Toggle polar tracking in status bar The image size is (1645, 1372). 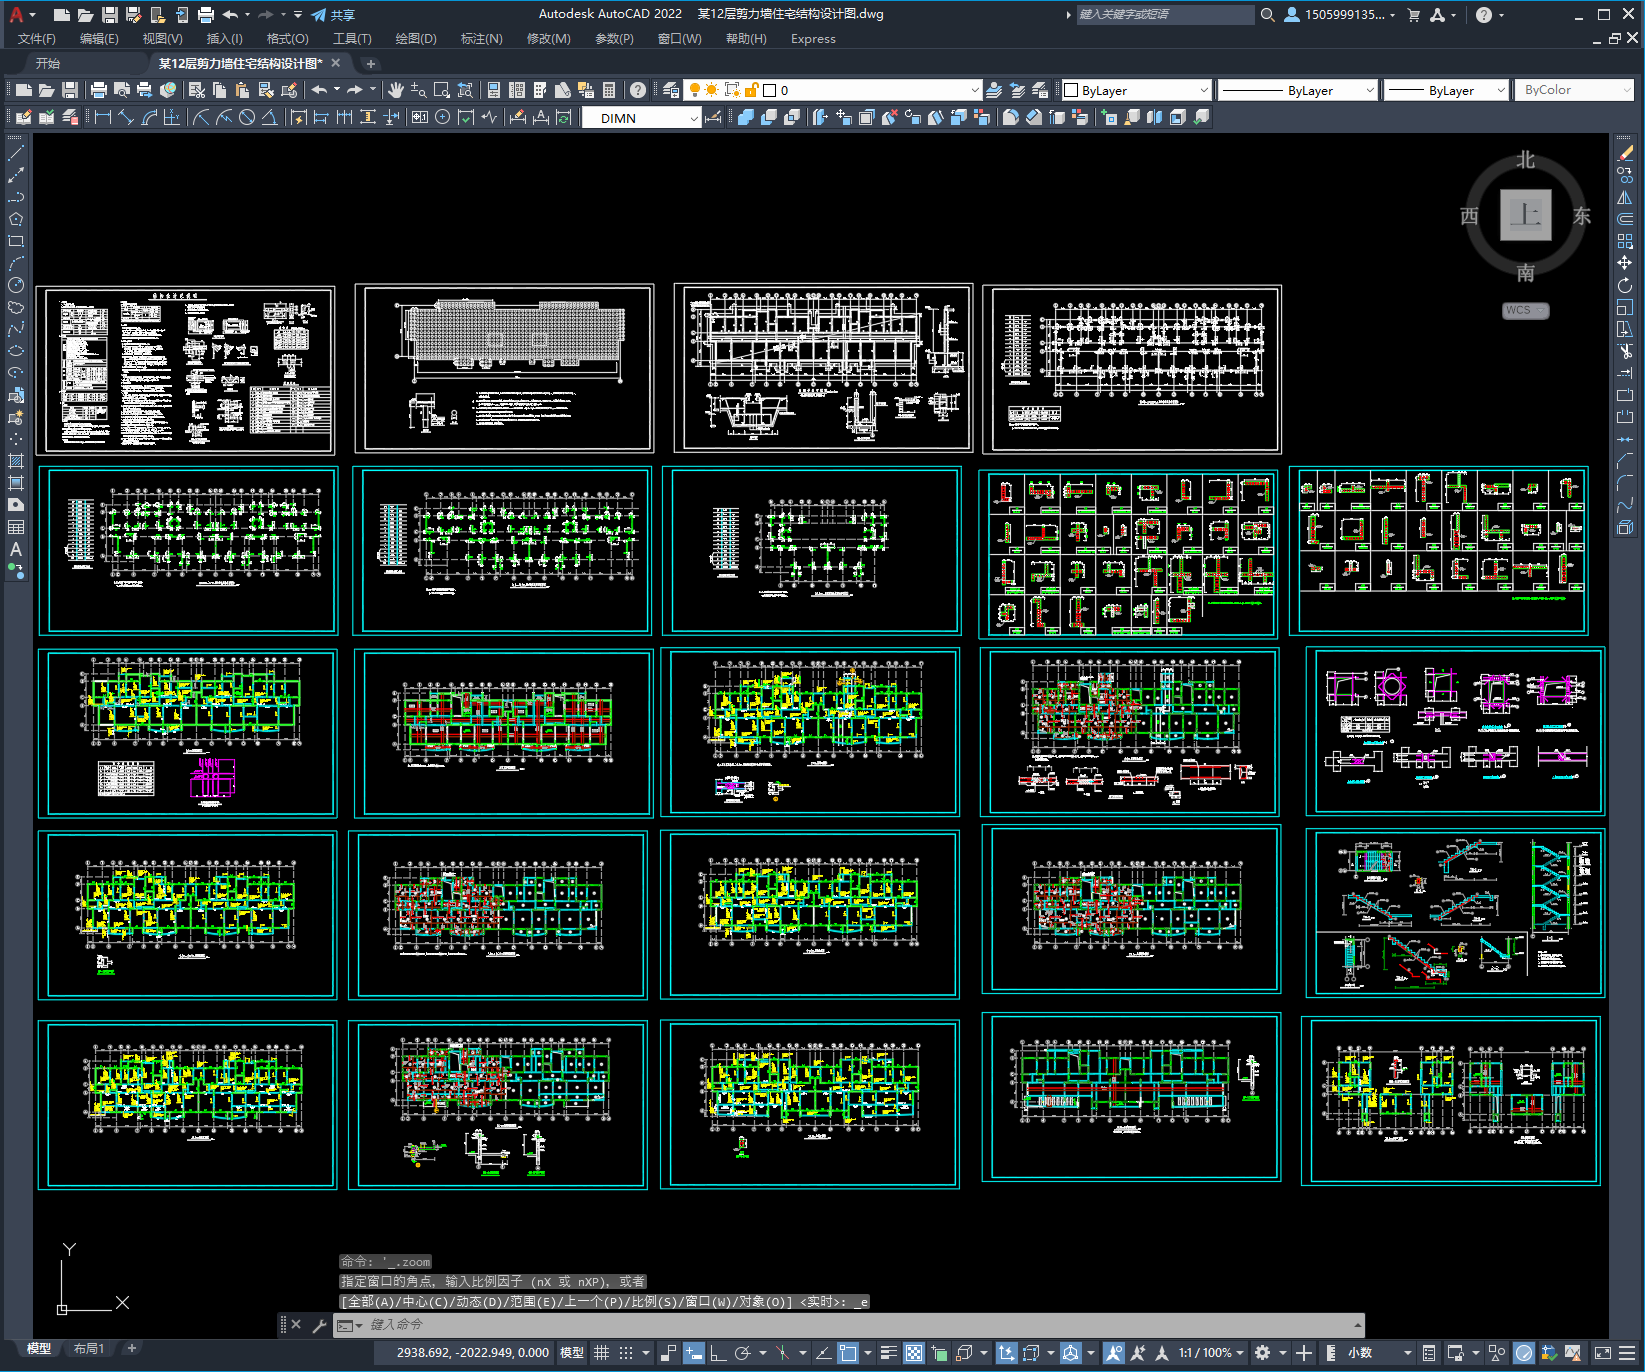coord(742,1352)
